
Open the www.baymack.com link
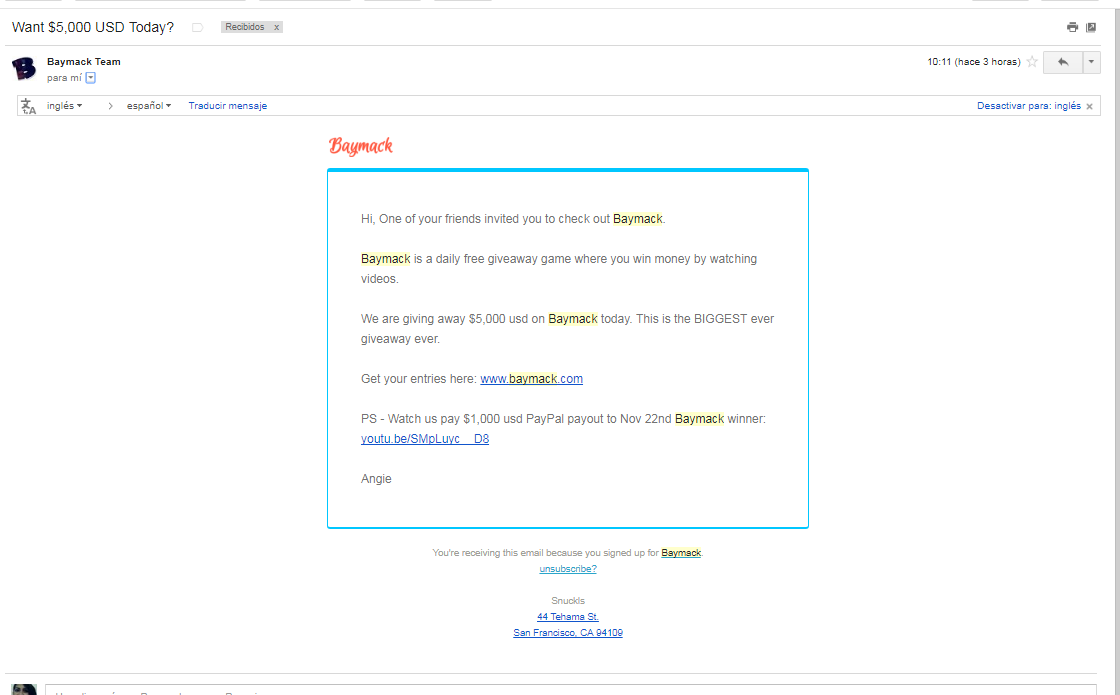[x=531, y=379]
